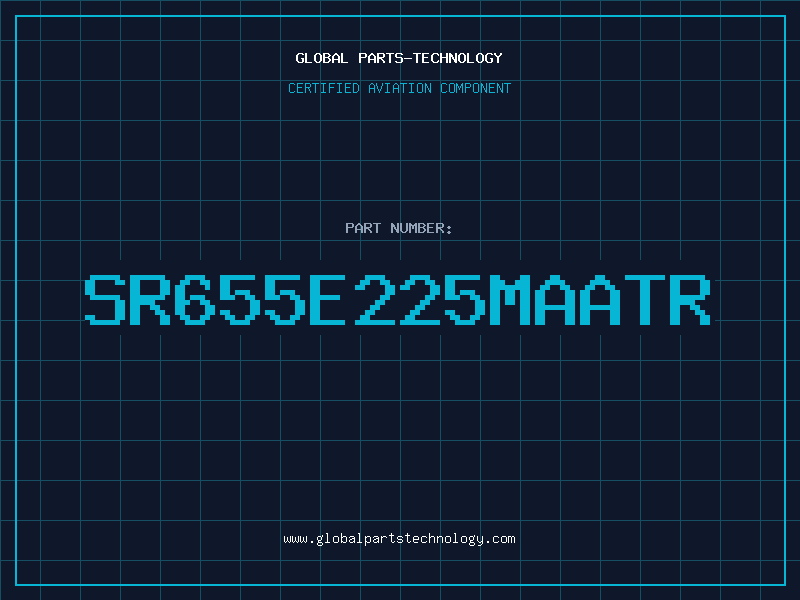Click the leading S of the part number
The height and width of the screenshot is (600, 800).
point(105,300)
